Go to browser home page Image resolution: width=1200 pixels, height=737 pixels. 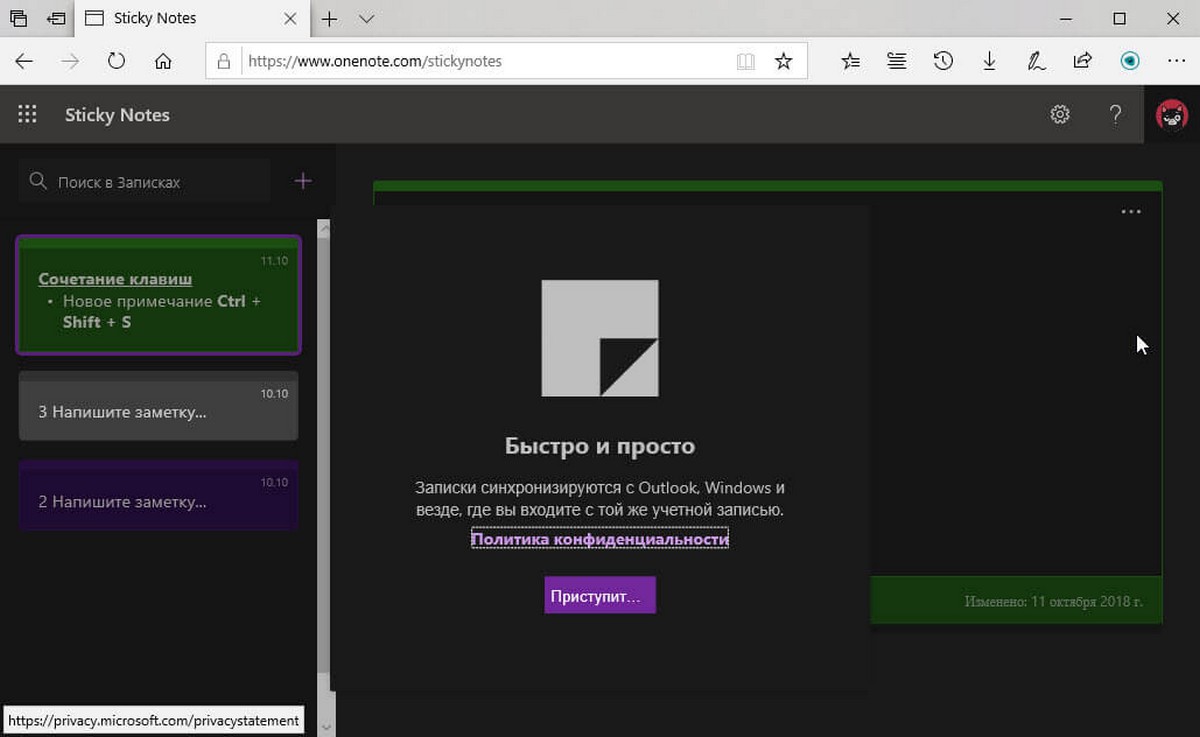[x=163, y=61]
